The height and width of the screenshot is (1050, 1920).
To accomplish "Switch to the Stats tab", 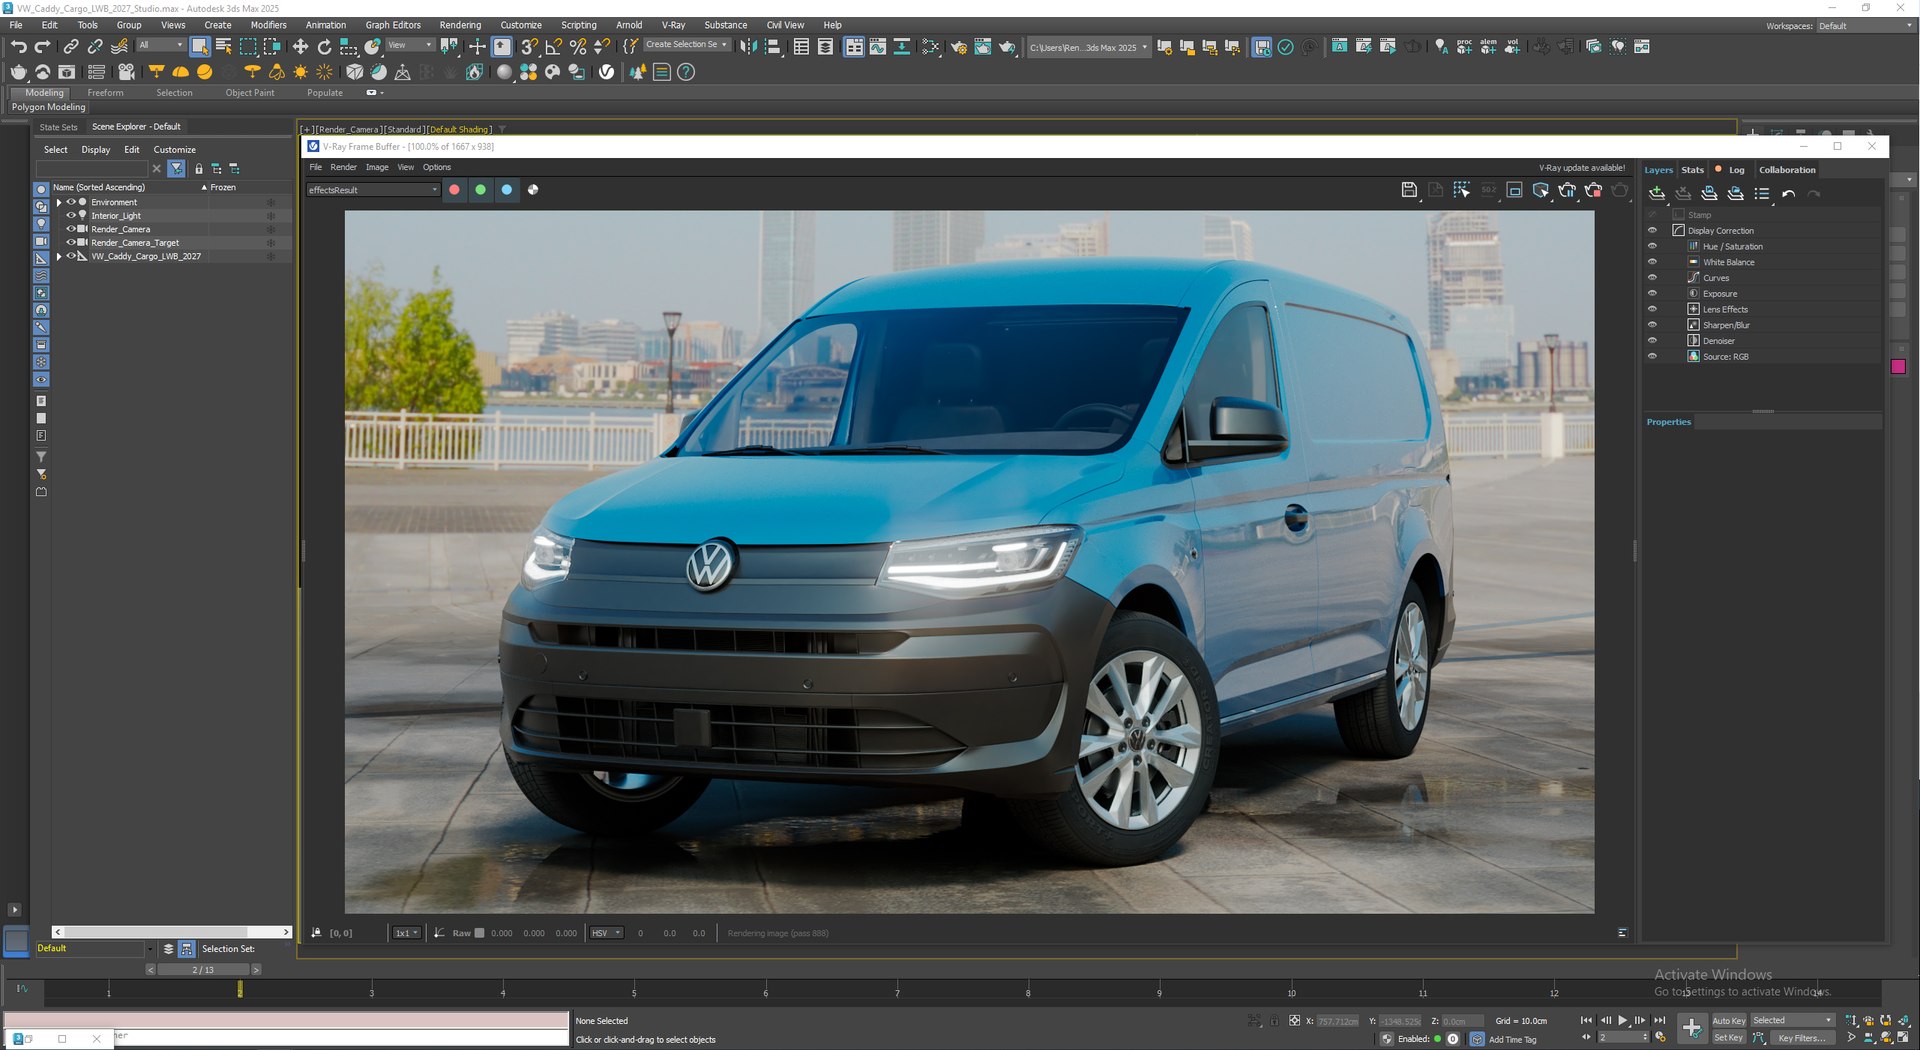I will click(x=1692, y=170).
